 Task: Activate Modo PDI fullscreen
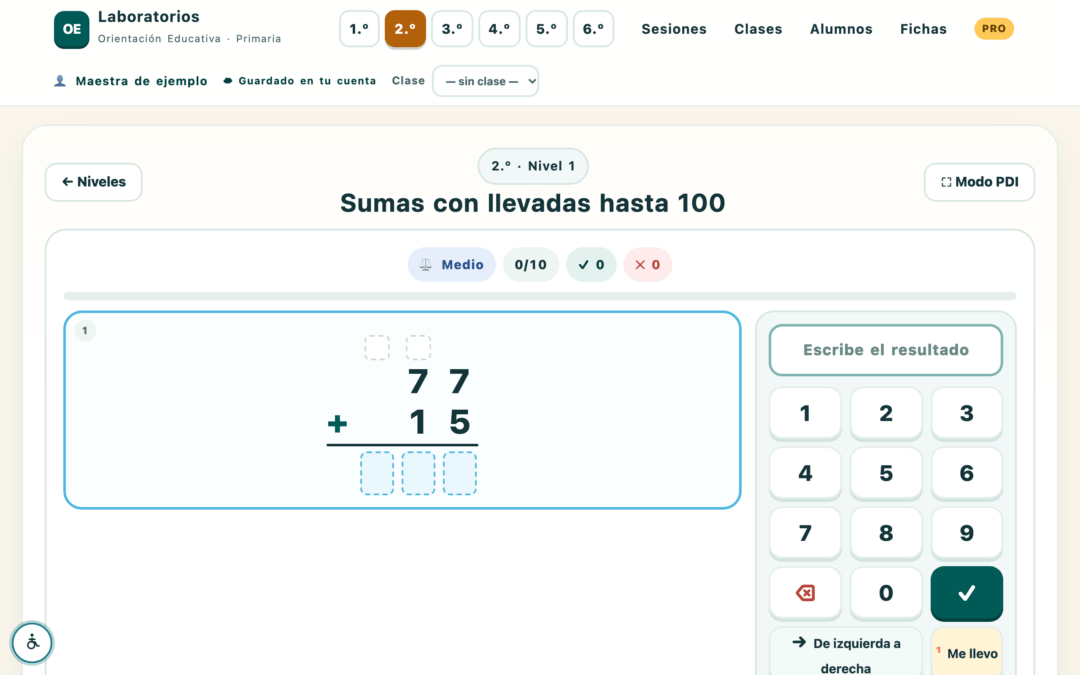coord(979,182)
